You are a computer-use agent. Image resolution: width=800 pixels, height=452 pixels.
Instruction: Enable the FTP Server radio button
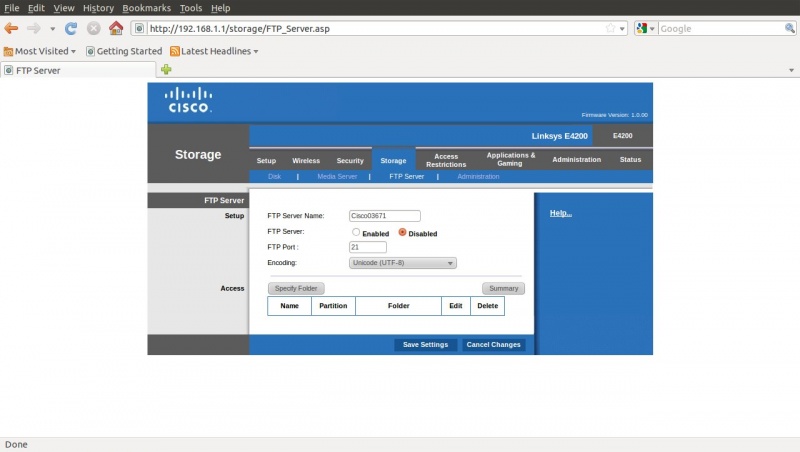tap(356, 232)
